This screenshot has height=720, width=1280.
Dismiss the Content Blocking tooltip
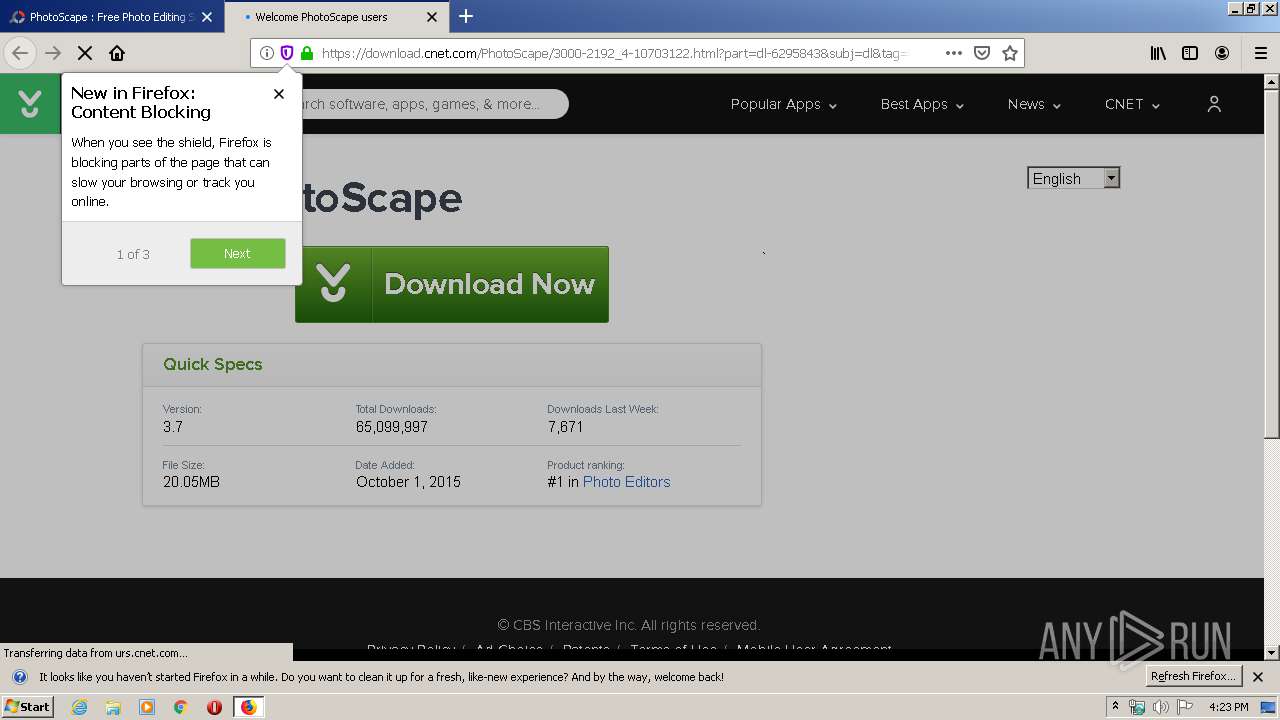tap(279, 94)
